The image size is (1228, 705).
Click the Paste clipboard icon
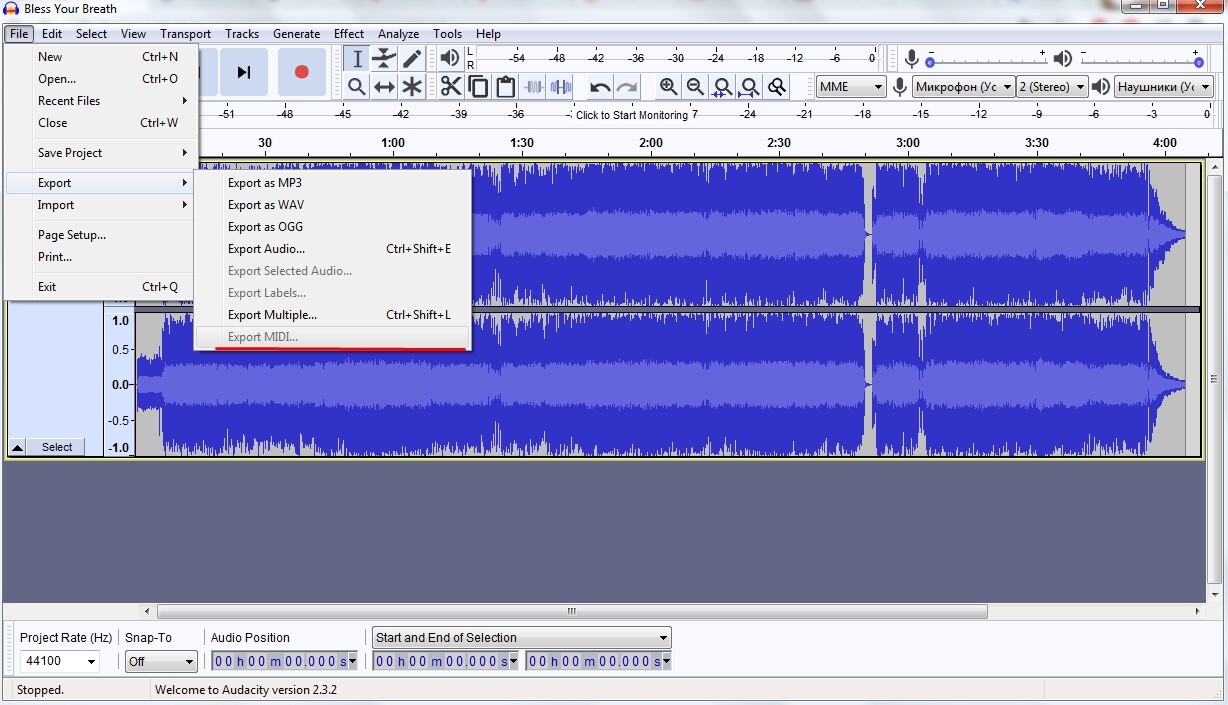[x=506, y=87]
